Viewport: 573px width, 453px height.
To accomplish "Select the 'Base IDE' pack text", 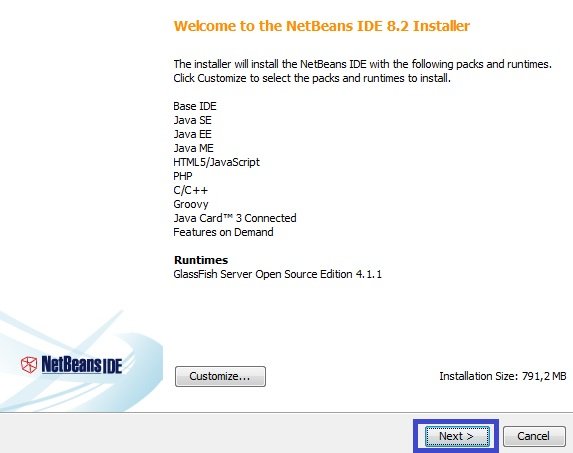I will click(x=195, y=106).
